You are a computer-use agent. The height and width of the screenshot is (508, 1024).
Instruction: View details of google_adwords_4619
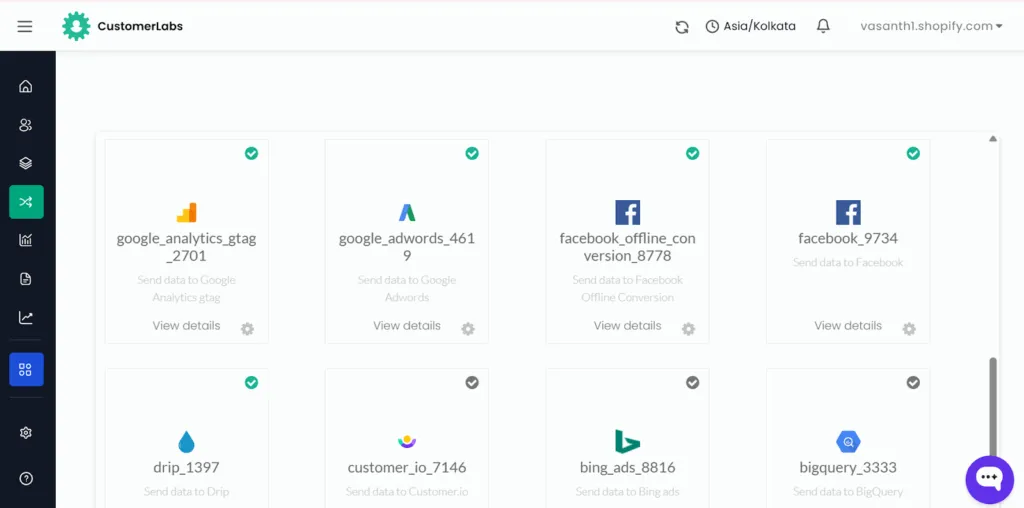tap(407, 325)
